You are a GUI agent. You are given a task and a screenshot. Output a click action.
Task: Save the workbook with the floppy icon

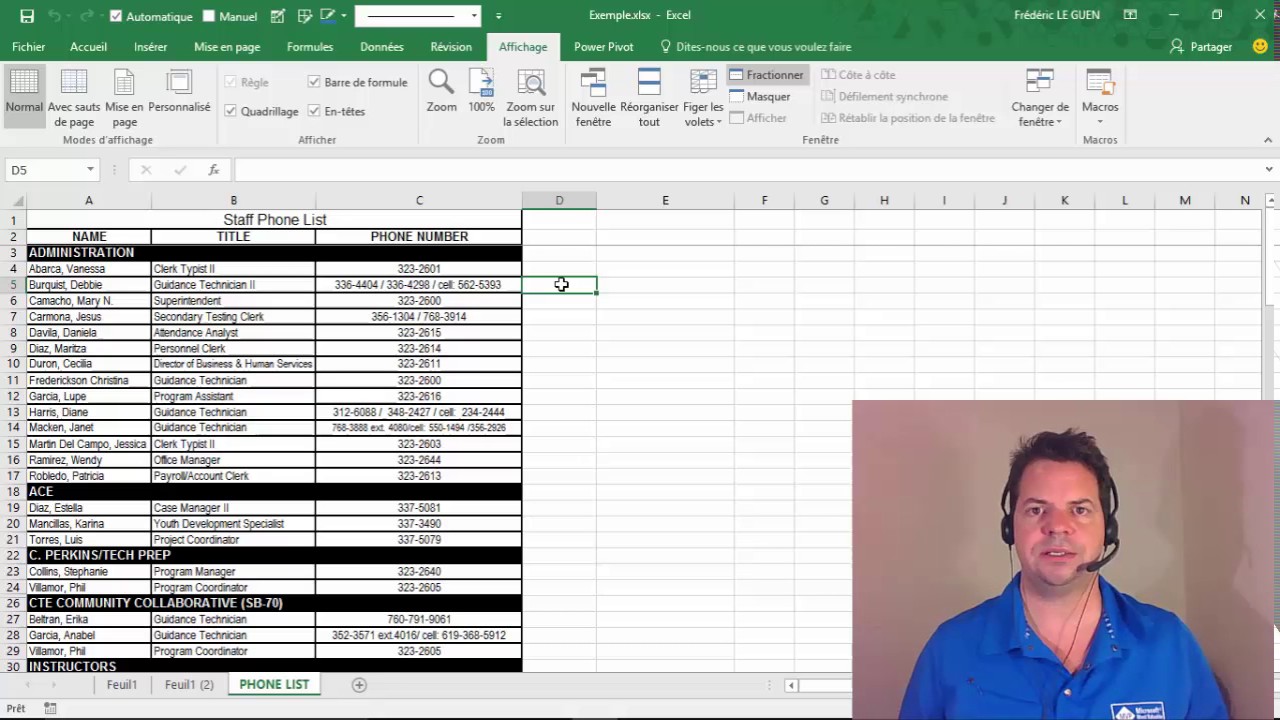pyautogui.click(x=27, y=16)
